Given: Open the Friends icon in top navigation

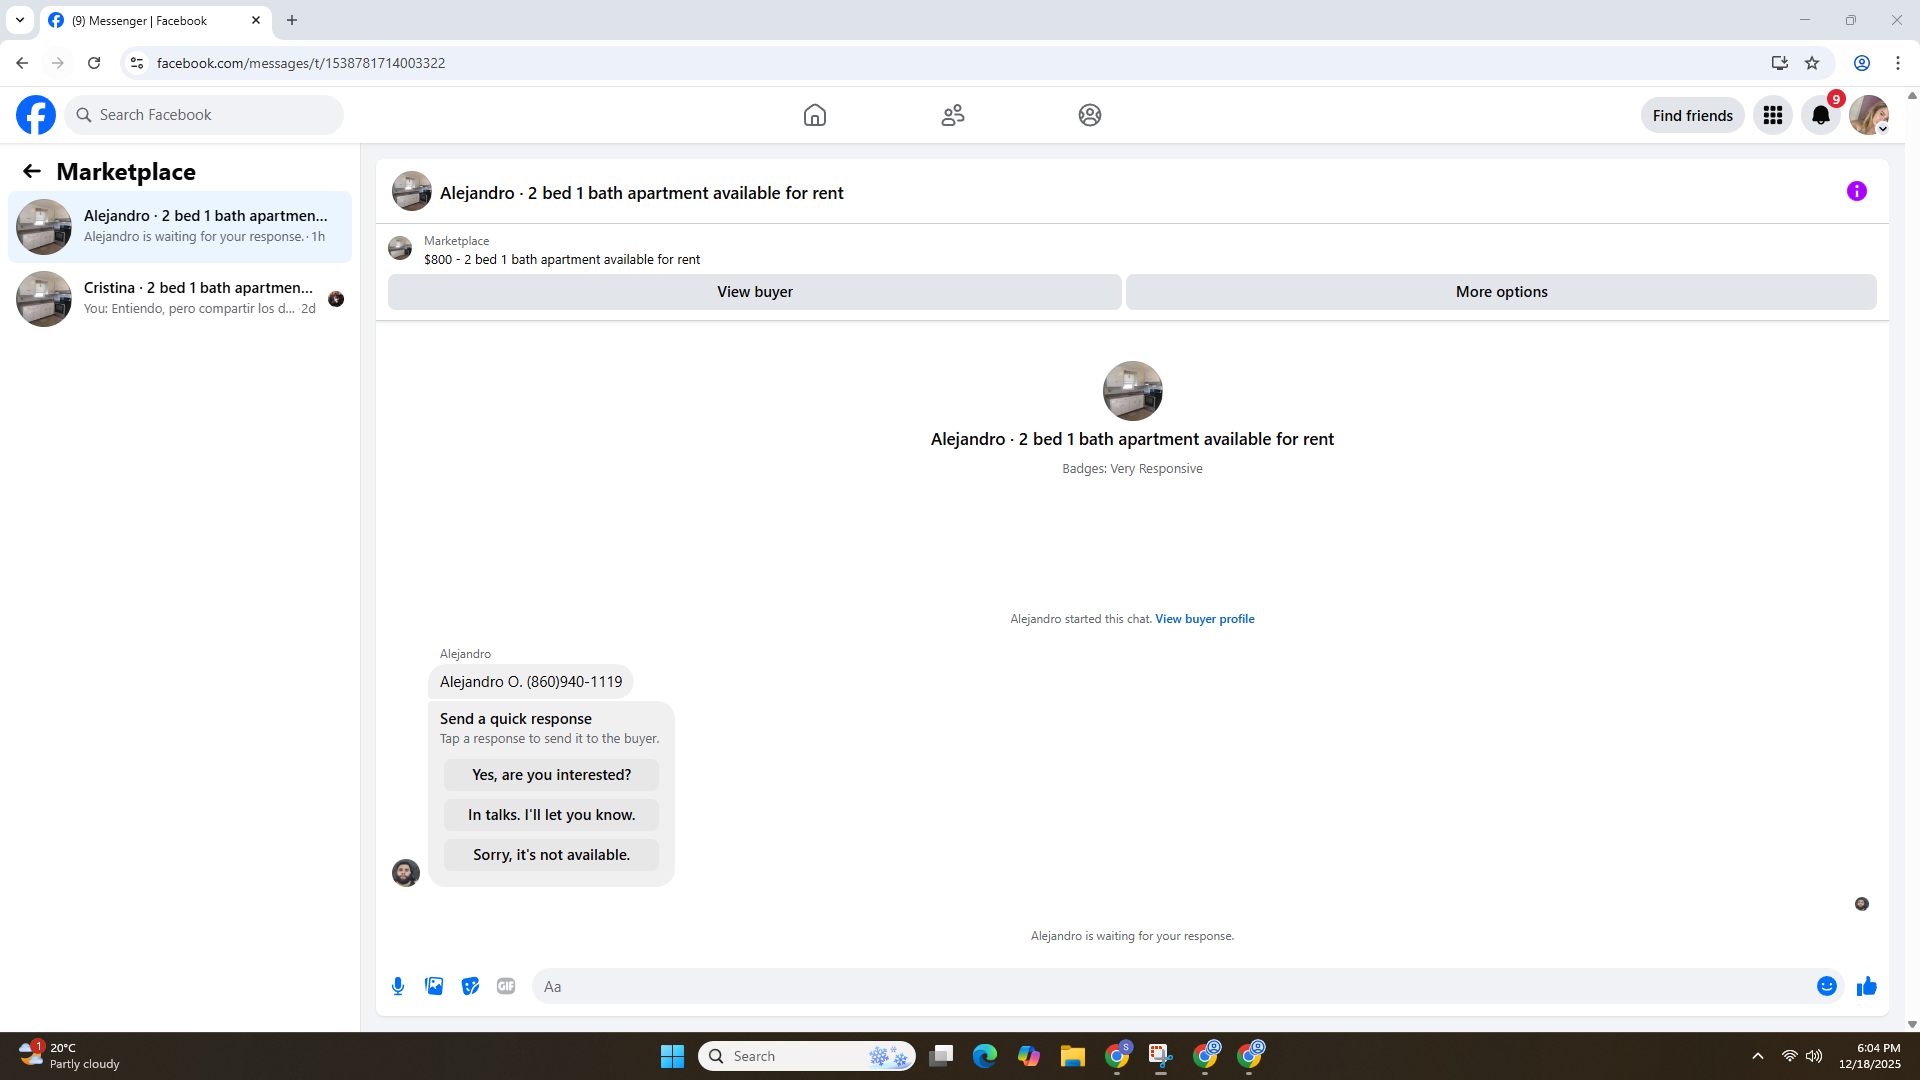Looking at the screenshot, I should pyautogui.click(x=953, y=115).
